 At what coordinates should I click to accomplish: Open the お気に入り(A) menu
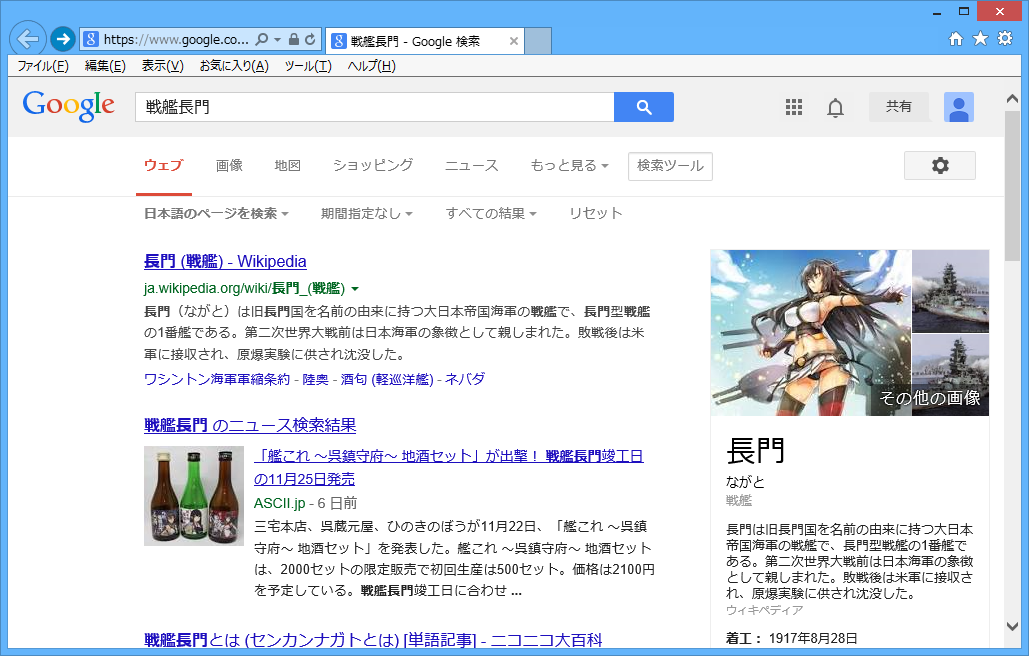234,66
